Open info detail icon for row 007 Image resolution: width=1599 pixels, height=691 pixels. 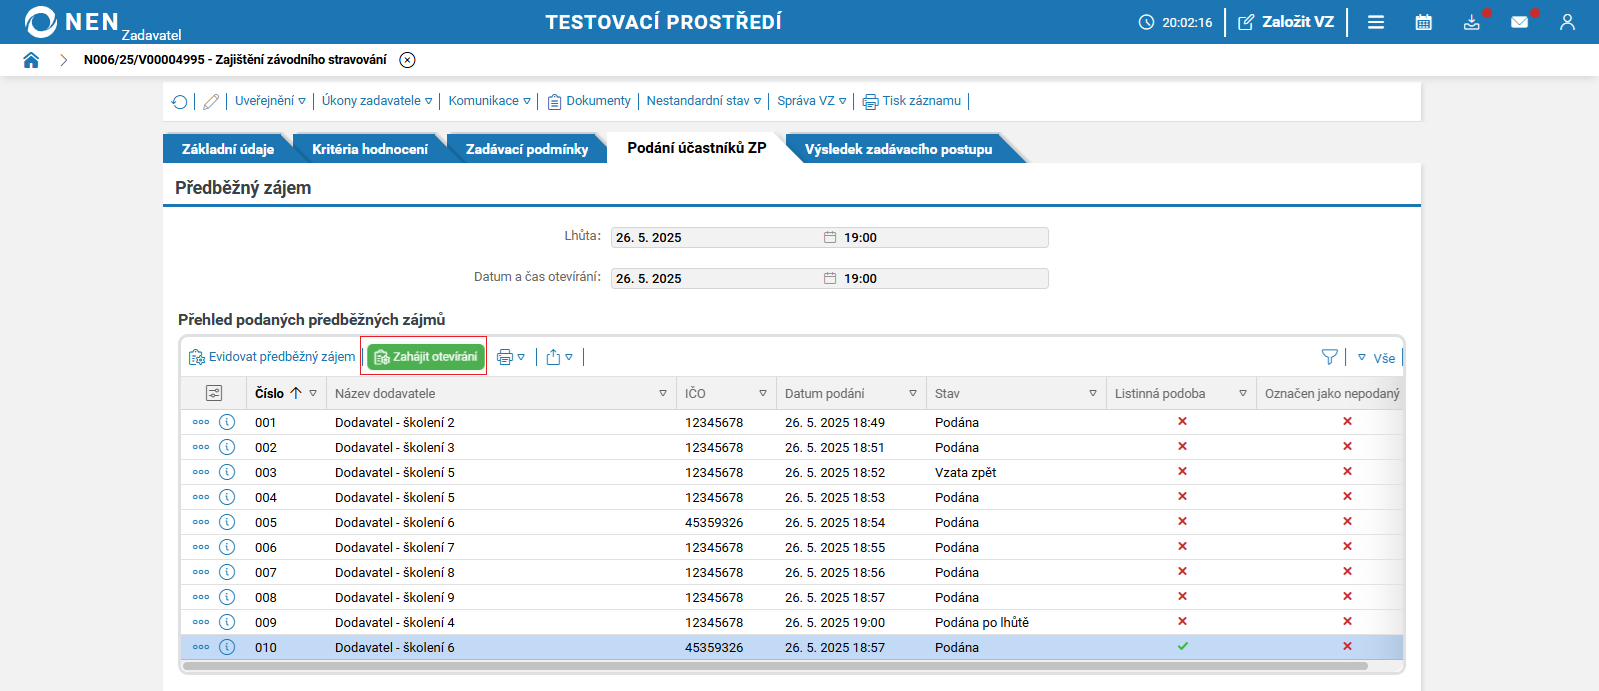point(227,572)
